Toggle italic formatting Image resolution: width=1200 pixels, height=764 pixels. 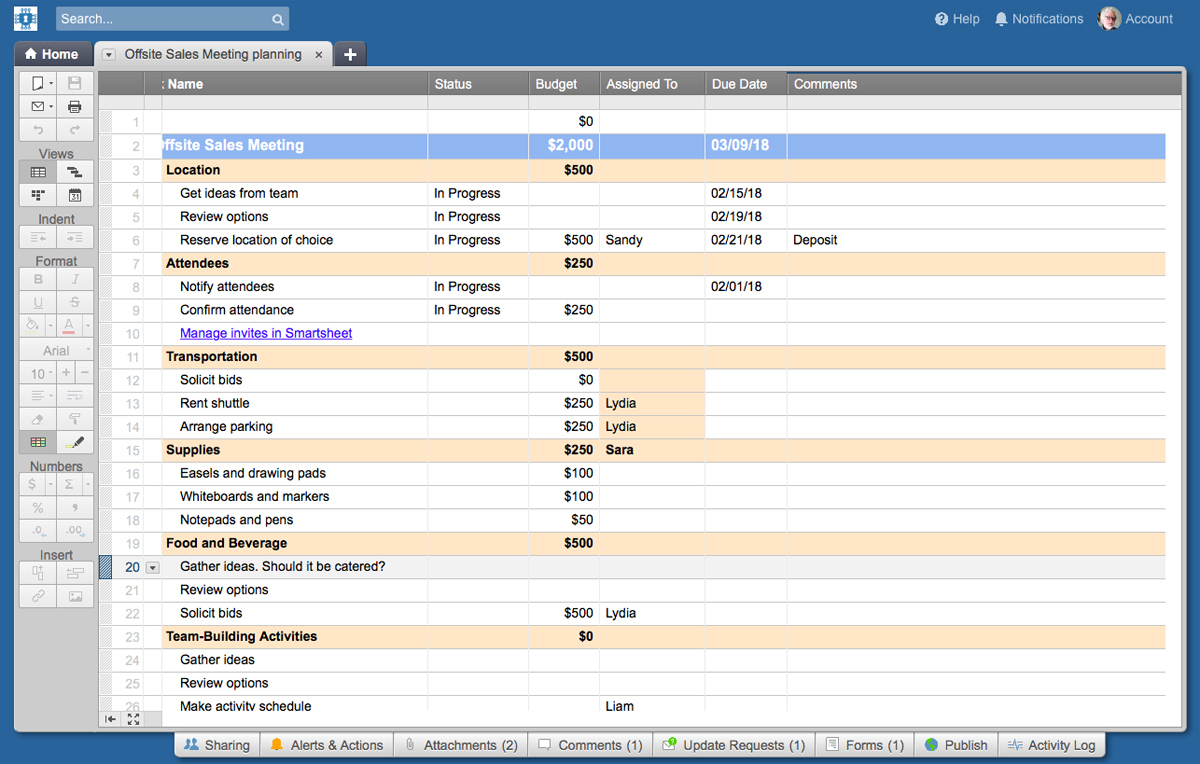point(75,279)
